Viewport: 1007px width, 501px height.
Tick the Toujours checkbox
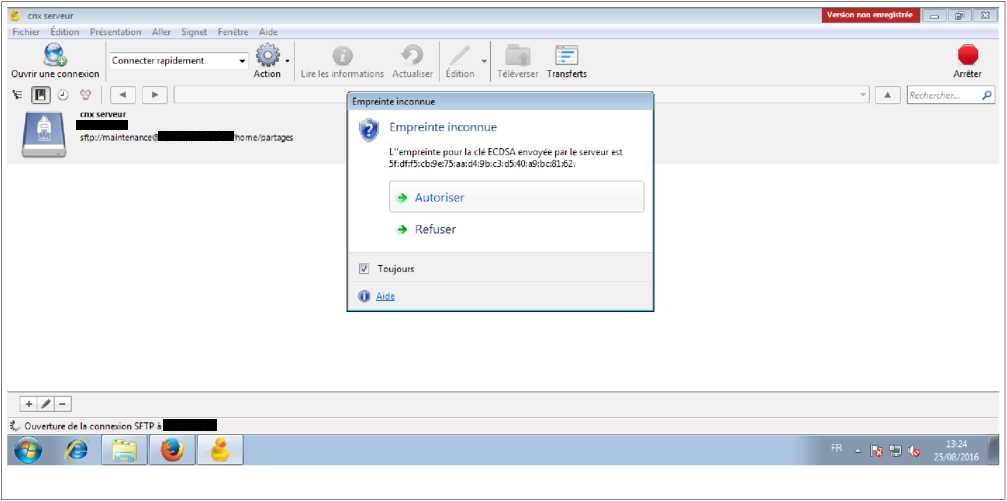click(364, 269)
